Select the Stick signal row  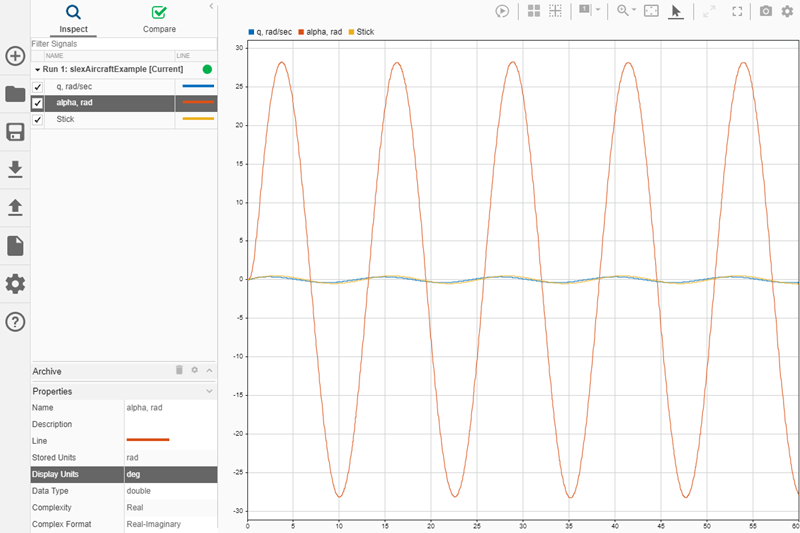tap(124, 119)
